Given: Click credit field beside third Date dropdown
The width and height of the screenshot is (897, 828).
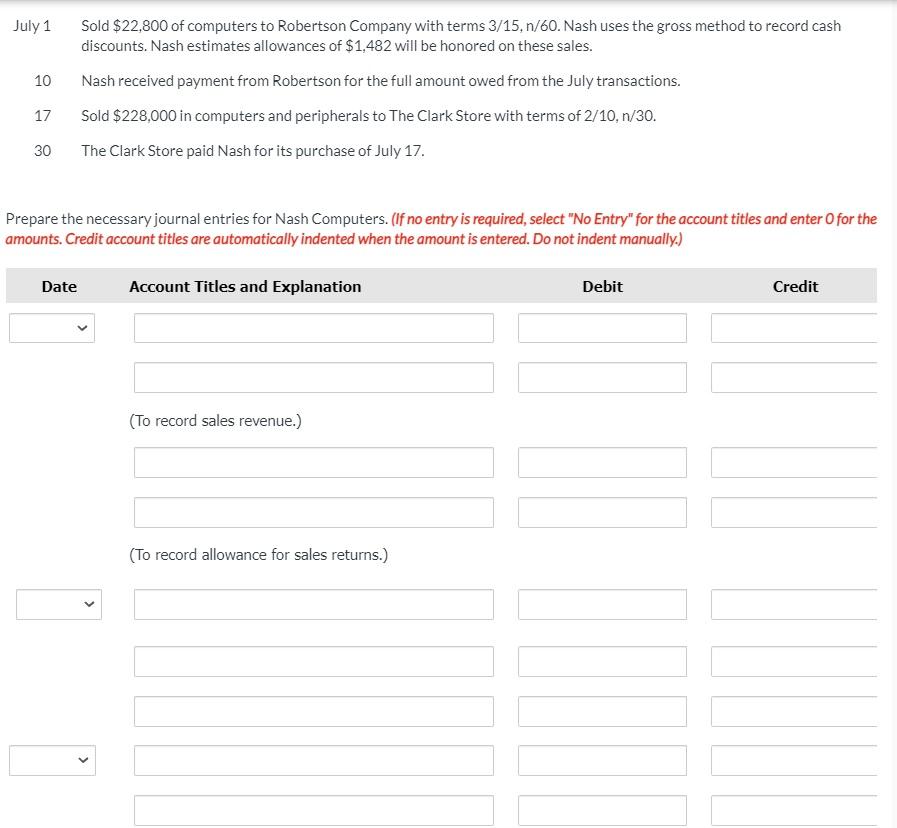Looking at the screenshot, I should pyautogui.click(x=794, y=760).
